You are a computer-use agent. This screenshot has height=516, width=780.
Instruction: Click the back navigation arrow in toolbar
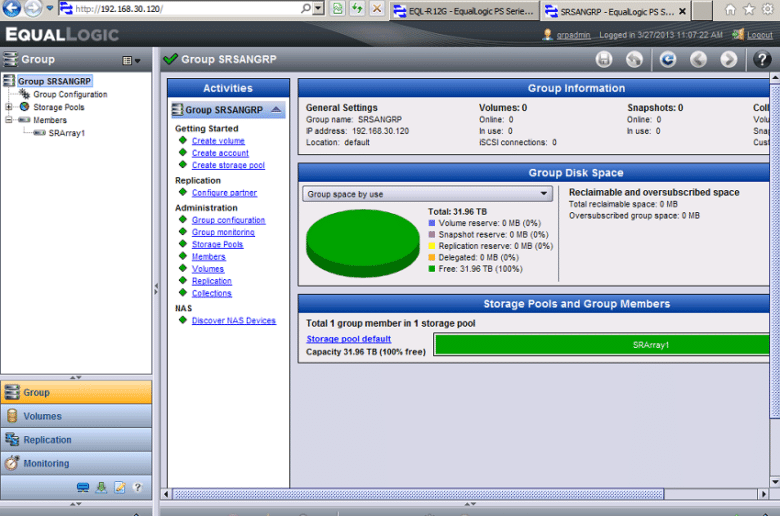pos(698,60)
